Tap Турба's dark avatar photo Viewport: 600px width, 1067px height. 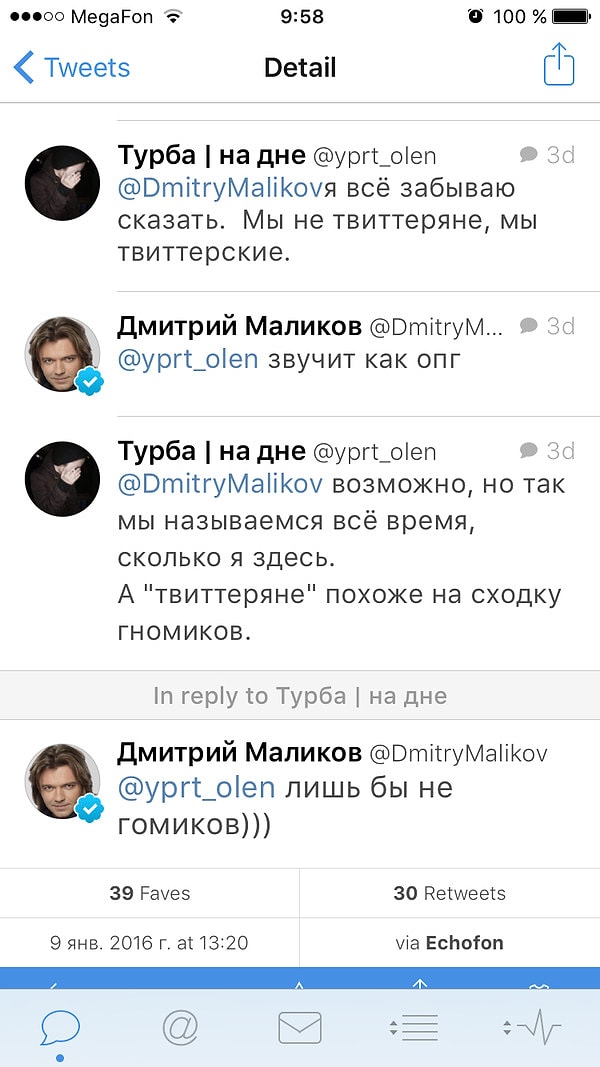pyautogui.click(x=62, y=182)
